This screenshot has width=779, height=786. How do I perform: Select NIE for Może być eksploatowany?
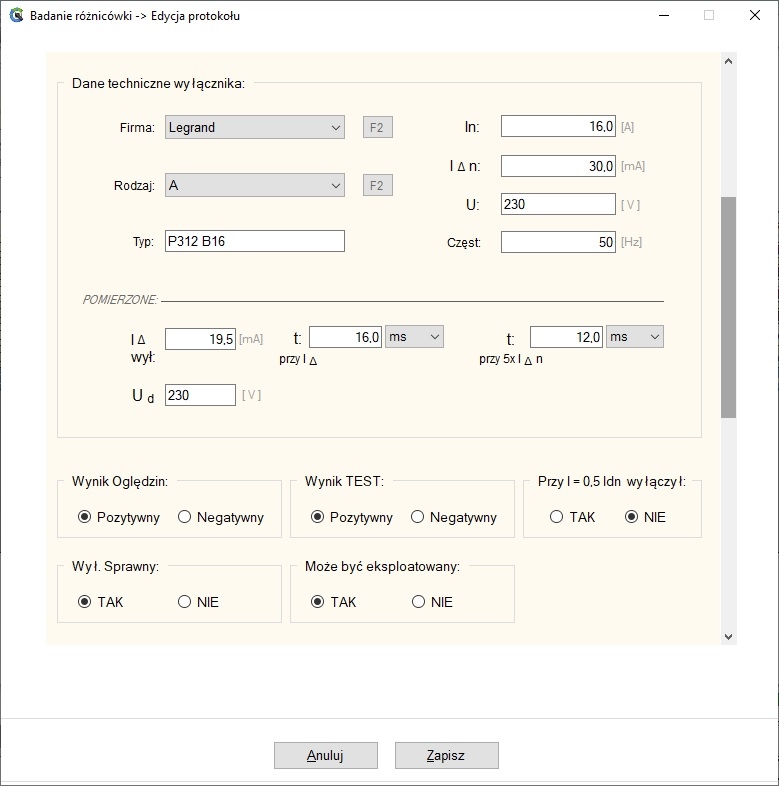(418, 602)
